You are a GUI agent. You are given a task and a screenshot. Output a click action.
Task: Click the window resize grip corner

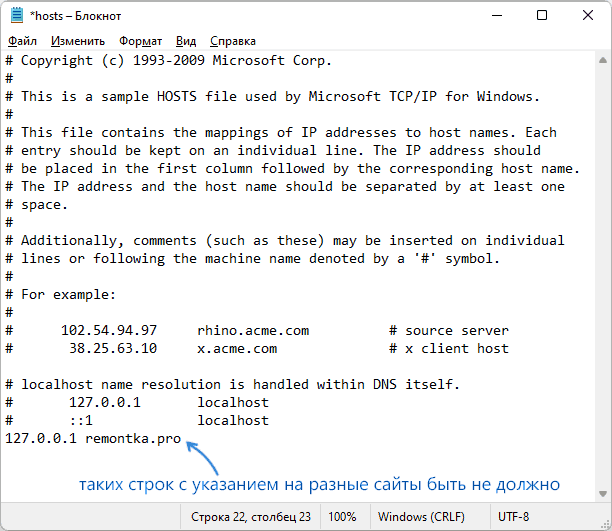pyautogui.click(x=606, y=525)
